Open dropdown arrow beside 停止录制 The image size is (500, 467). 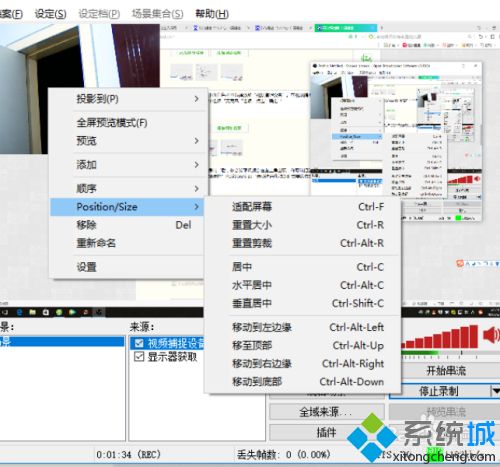tap(496, 391)
